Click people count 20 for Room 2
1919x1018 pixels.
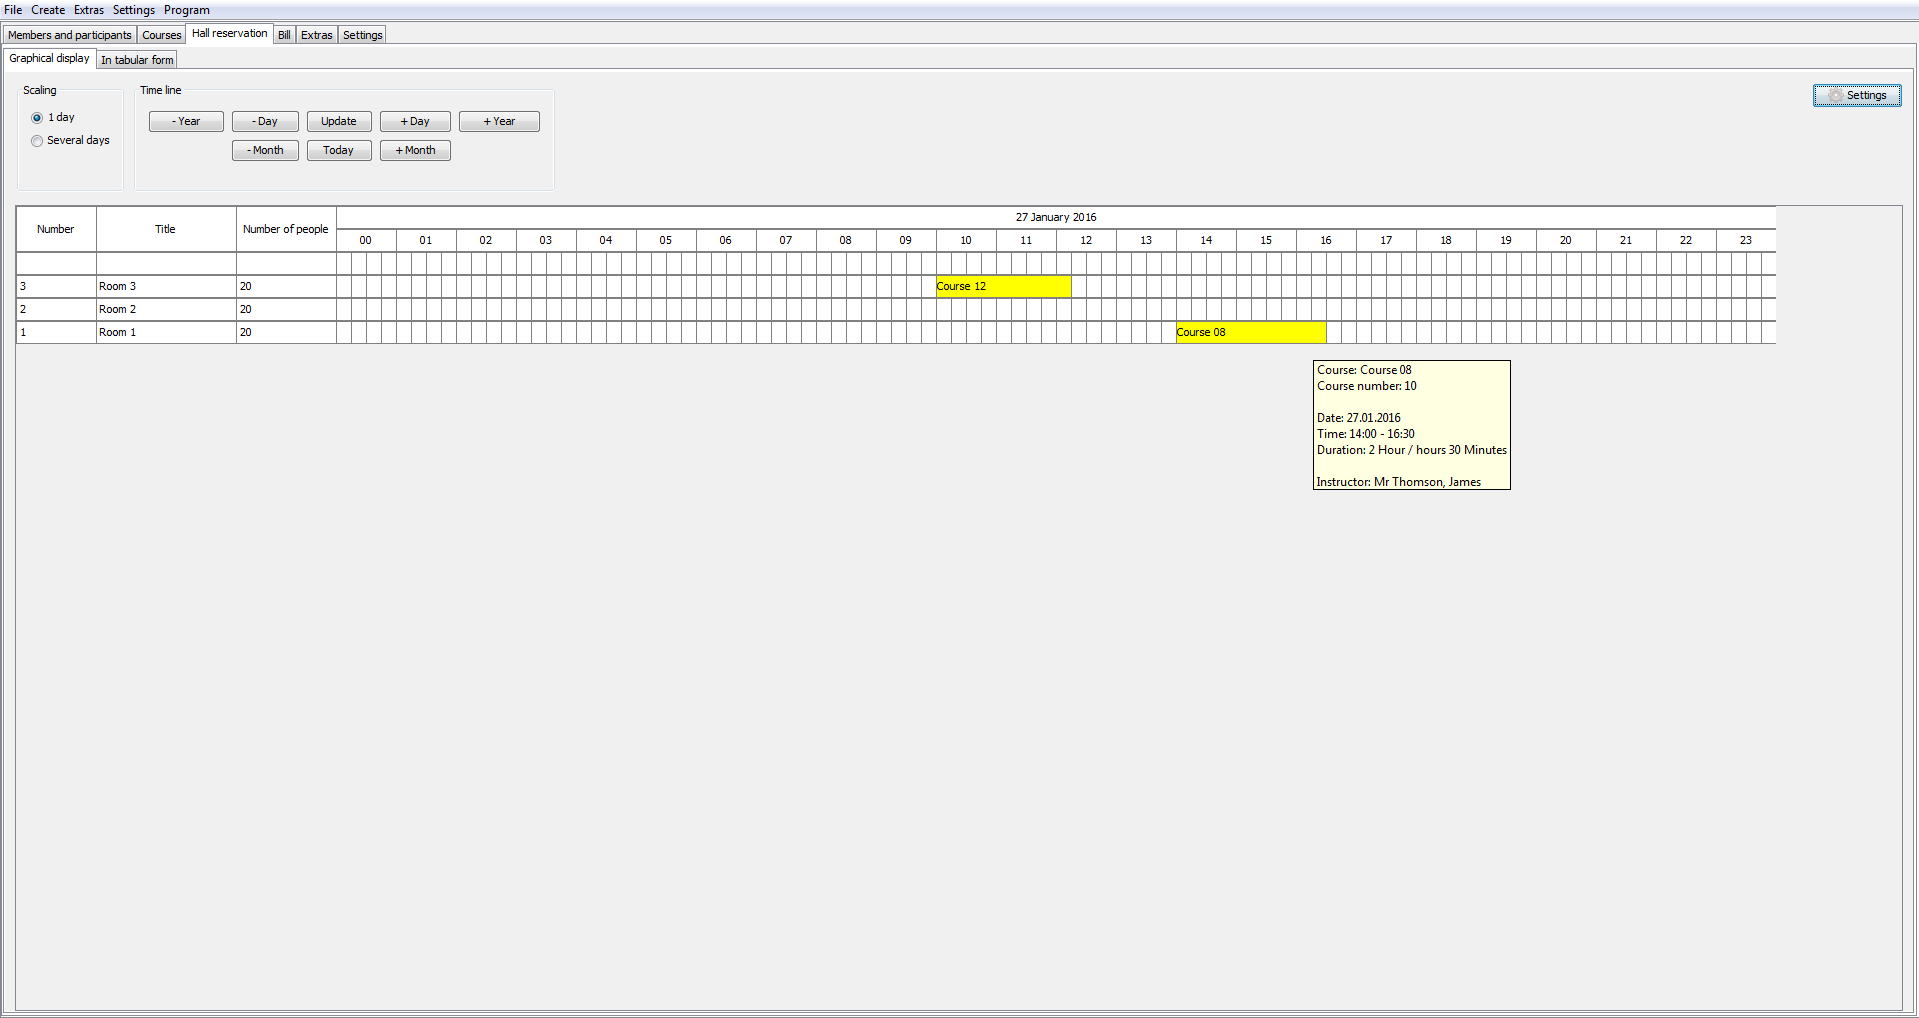[x=286, y=310]
